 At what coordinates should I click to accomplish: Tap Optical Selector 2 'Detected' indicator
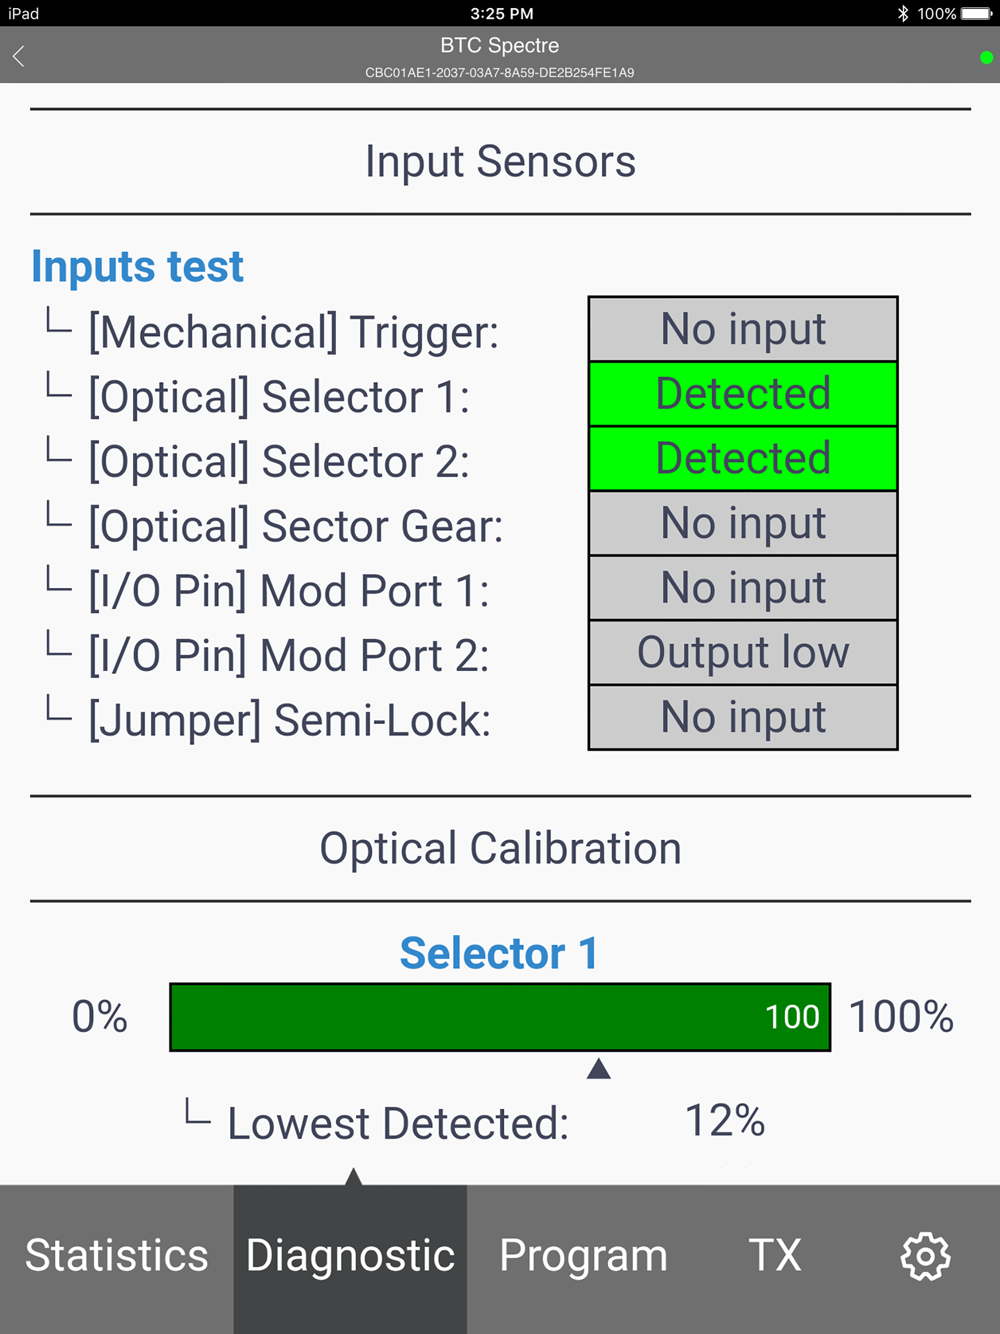[x=743, y=459]
